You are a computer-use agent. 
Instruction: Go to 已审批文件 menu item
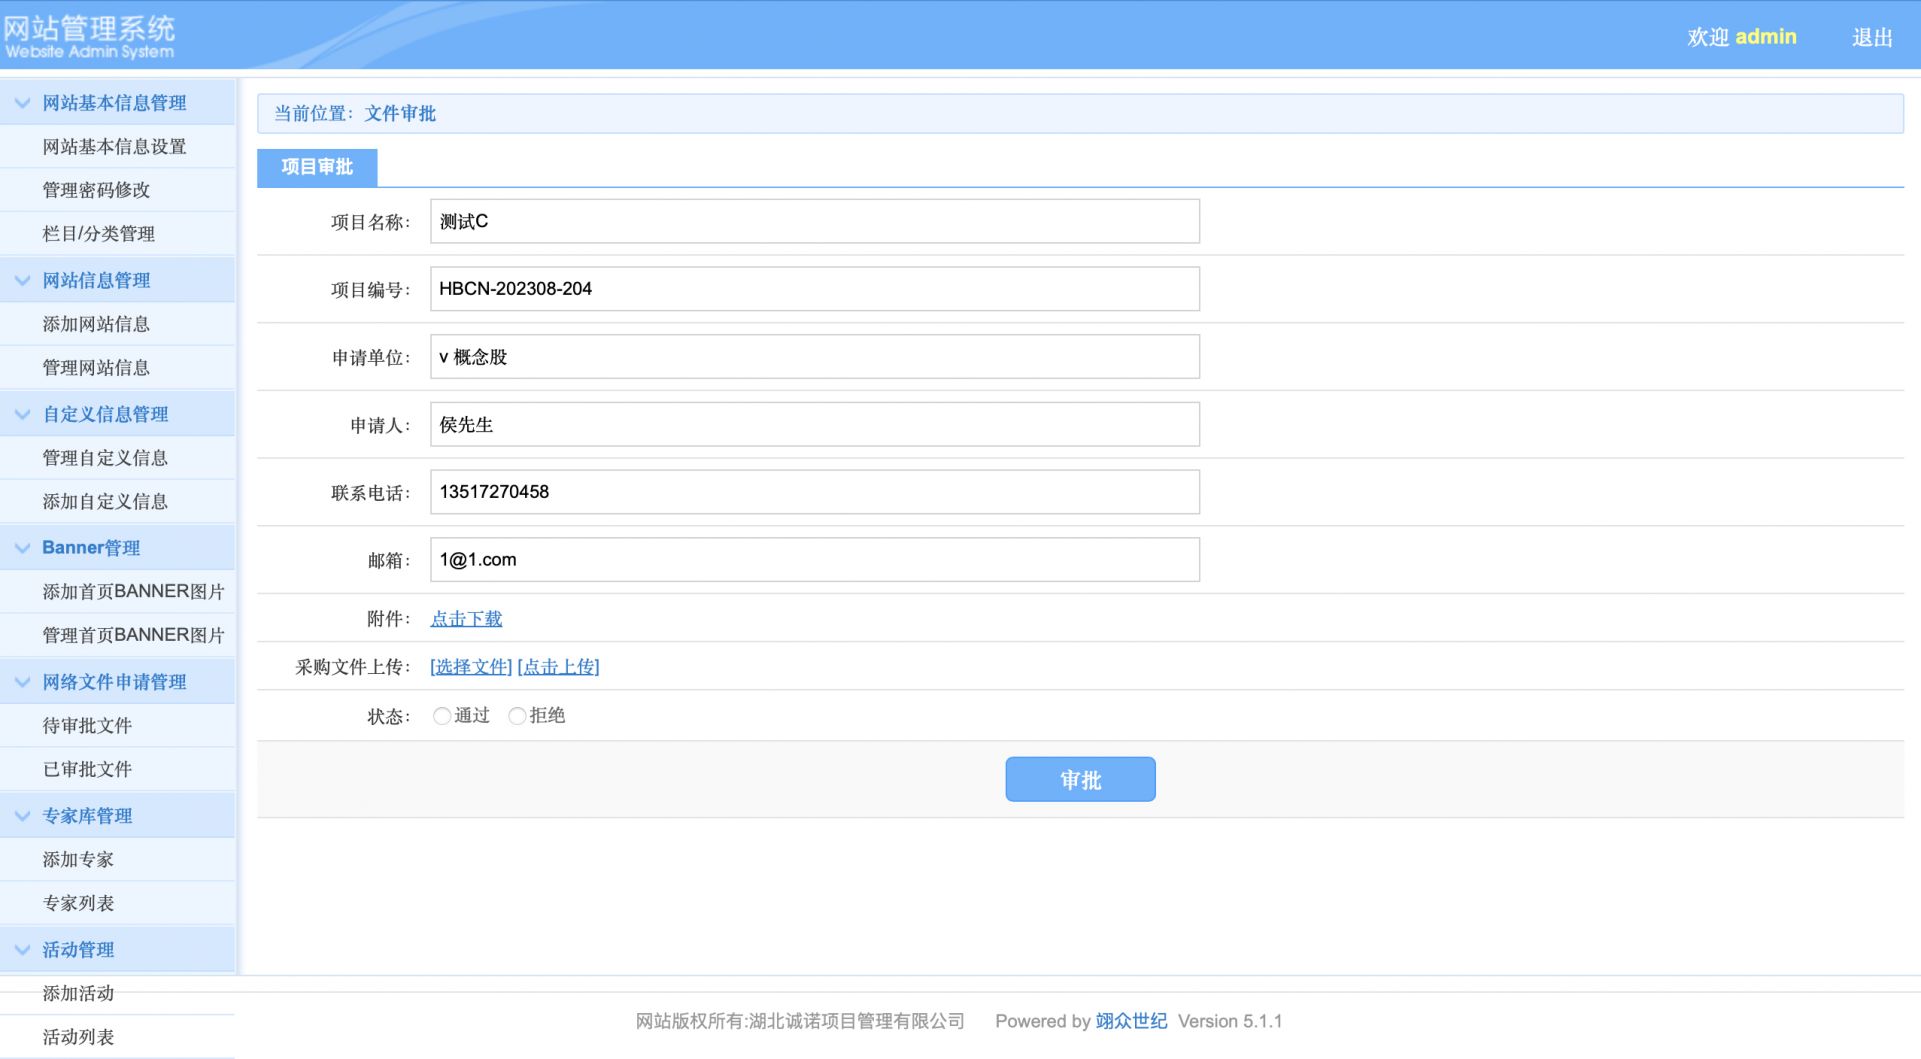click(x=87, y=769)
